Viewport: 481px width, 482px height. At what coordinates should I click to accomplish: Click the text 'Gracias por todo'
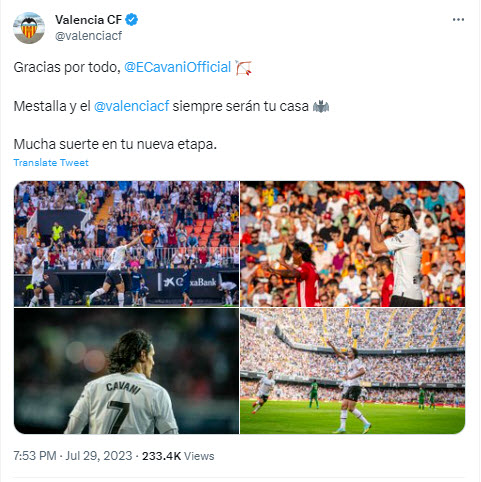[67, 67]
